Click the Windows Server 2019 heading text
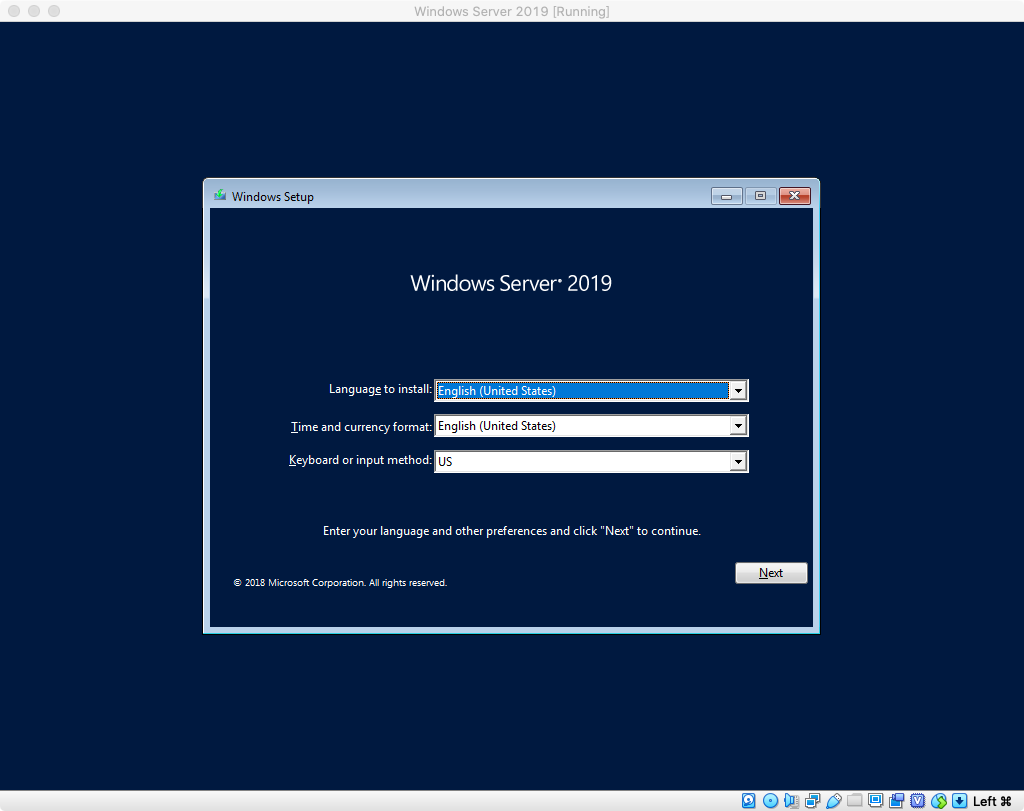The image size is (1024, 811). (511, 283)
